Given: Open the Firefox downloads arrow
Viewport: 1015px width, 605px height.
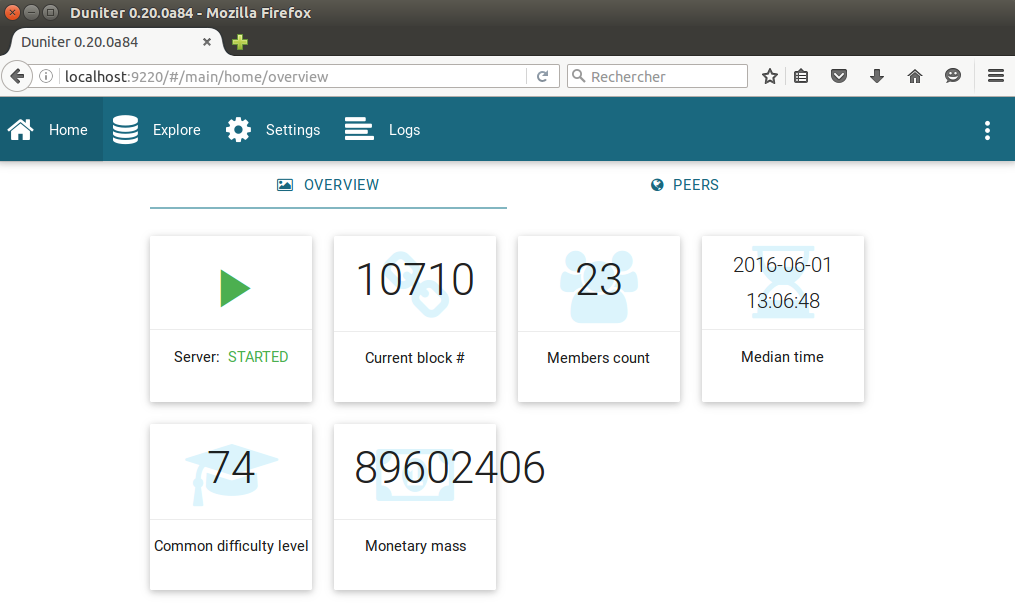Looking at the screenshot, I should tap(876, 76).
